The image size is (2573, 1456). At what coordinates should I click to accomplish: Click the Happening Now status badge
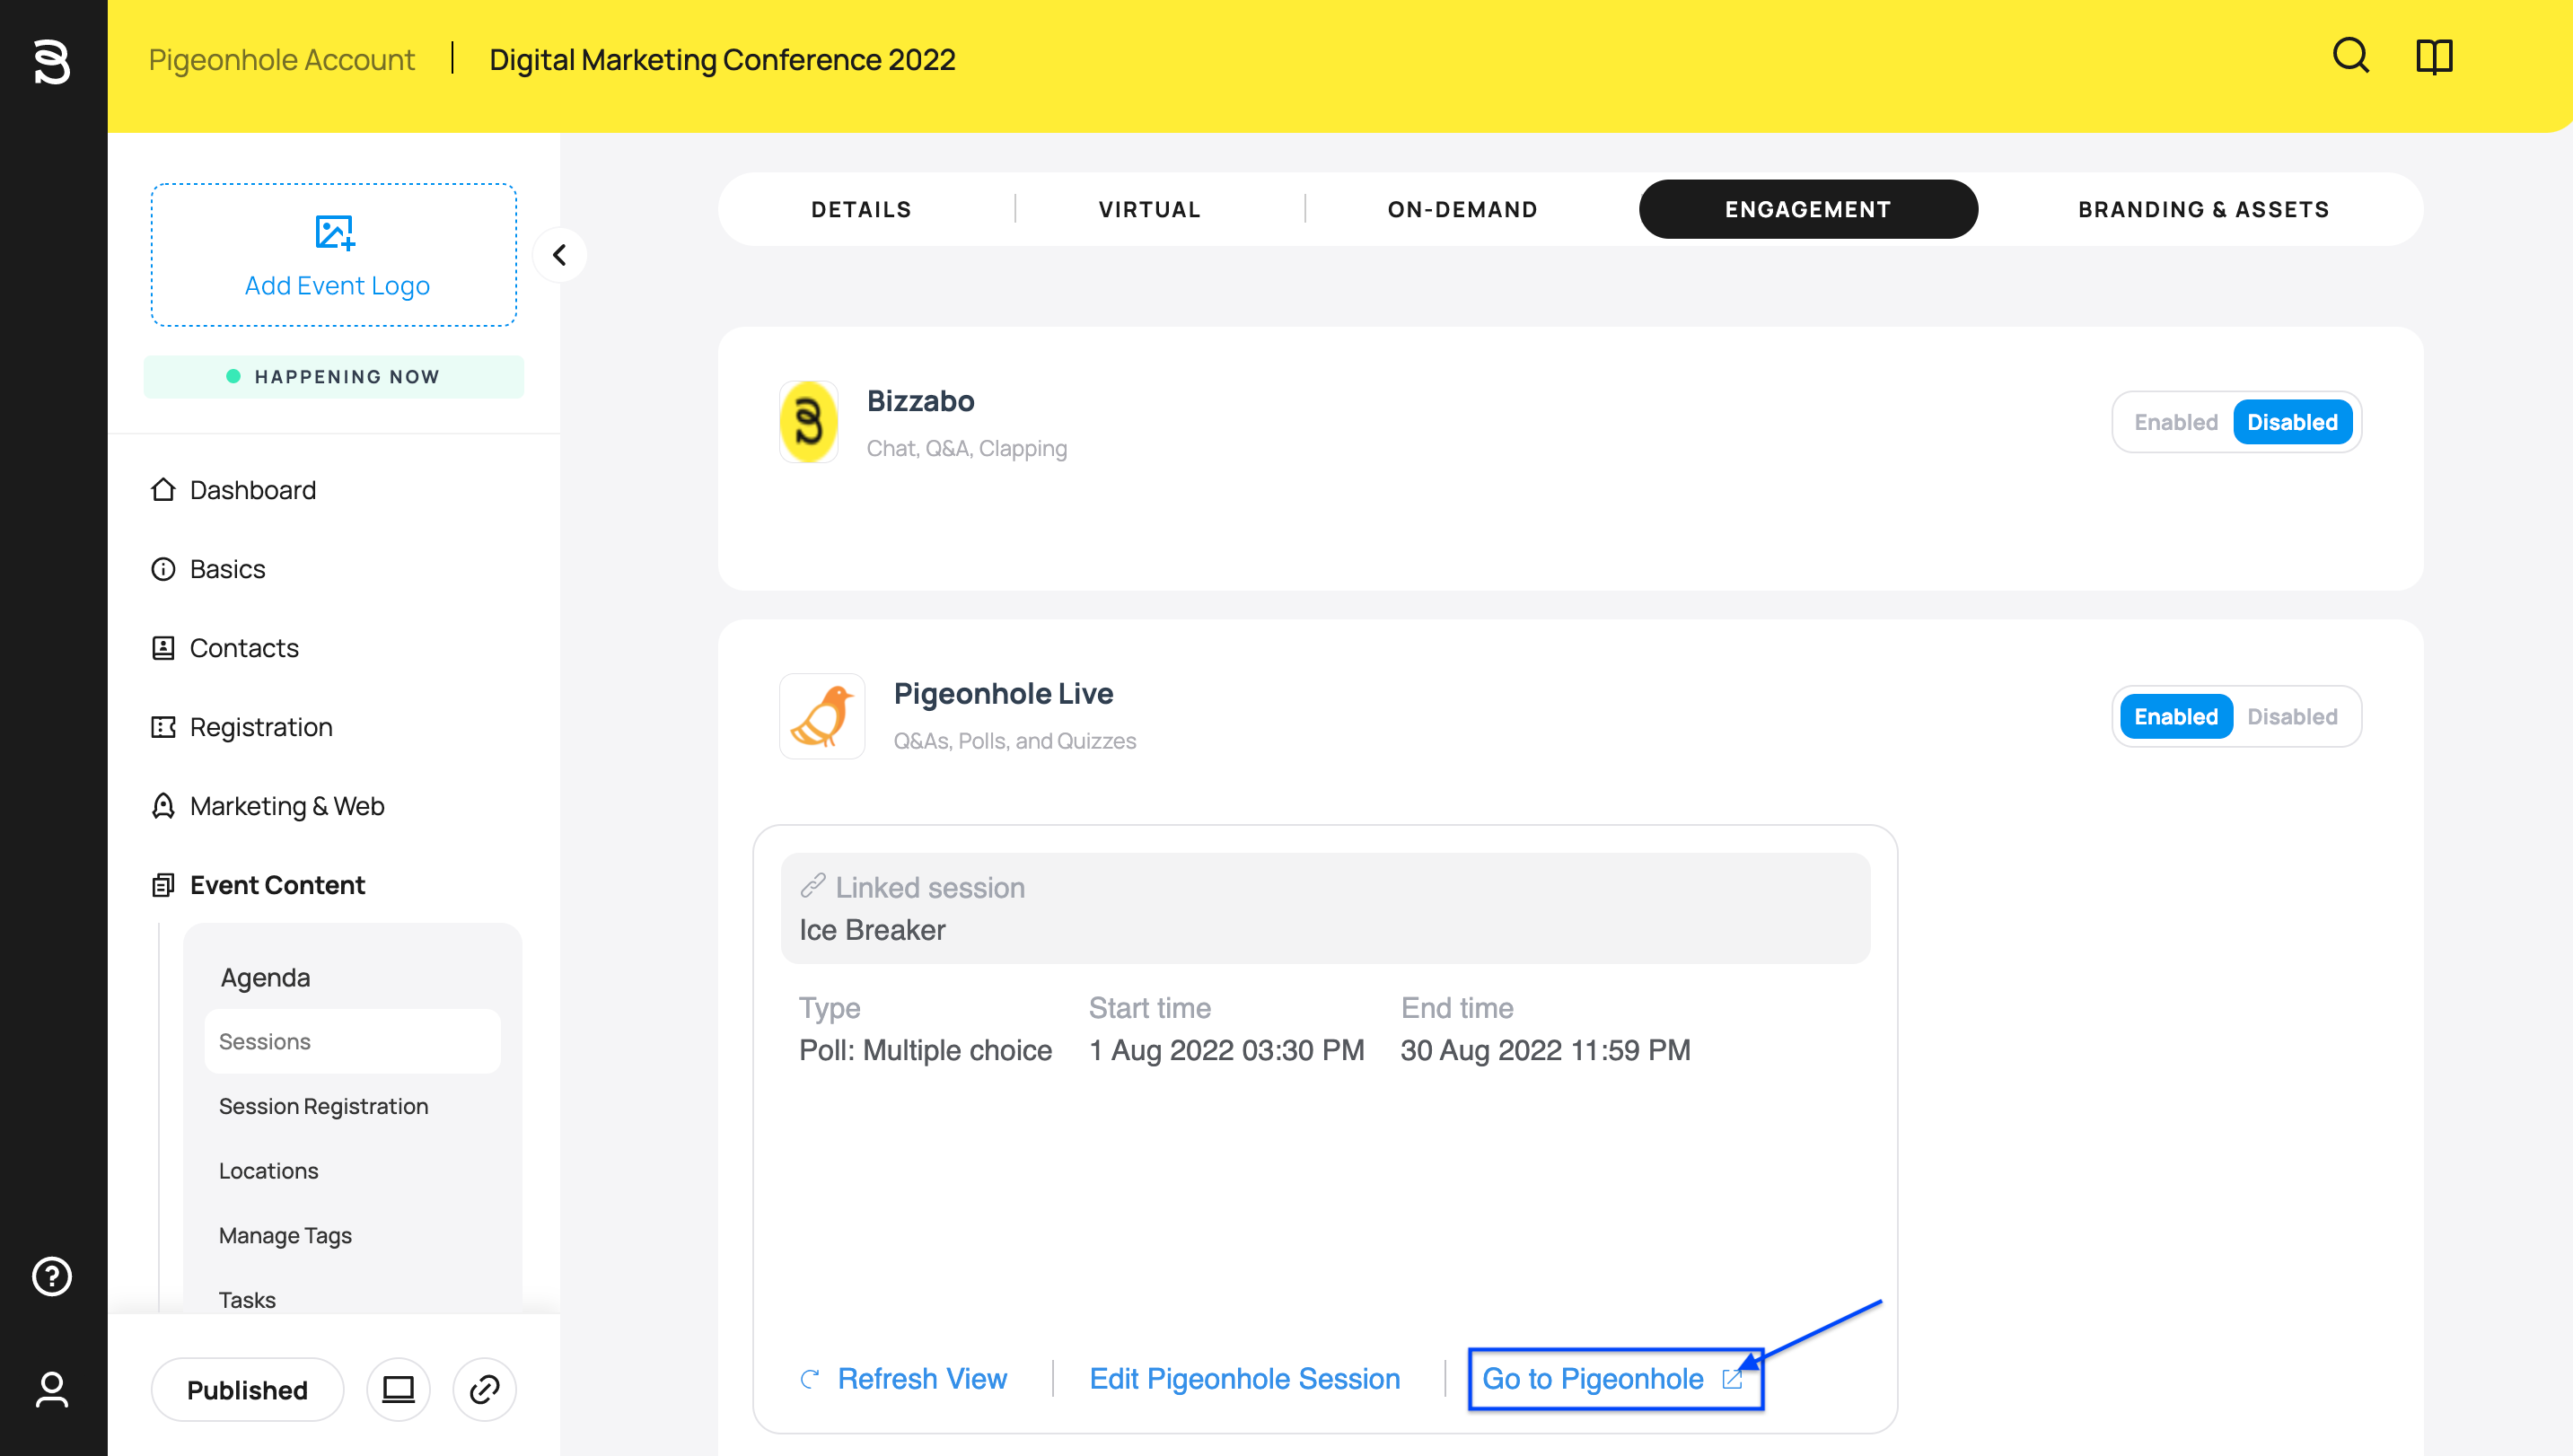334,376
